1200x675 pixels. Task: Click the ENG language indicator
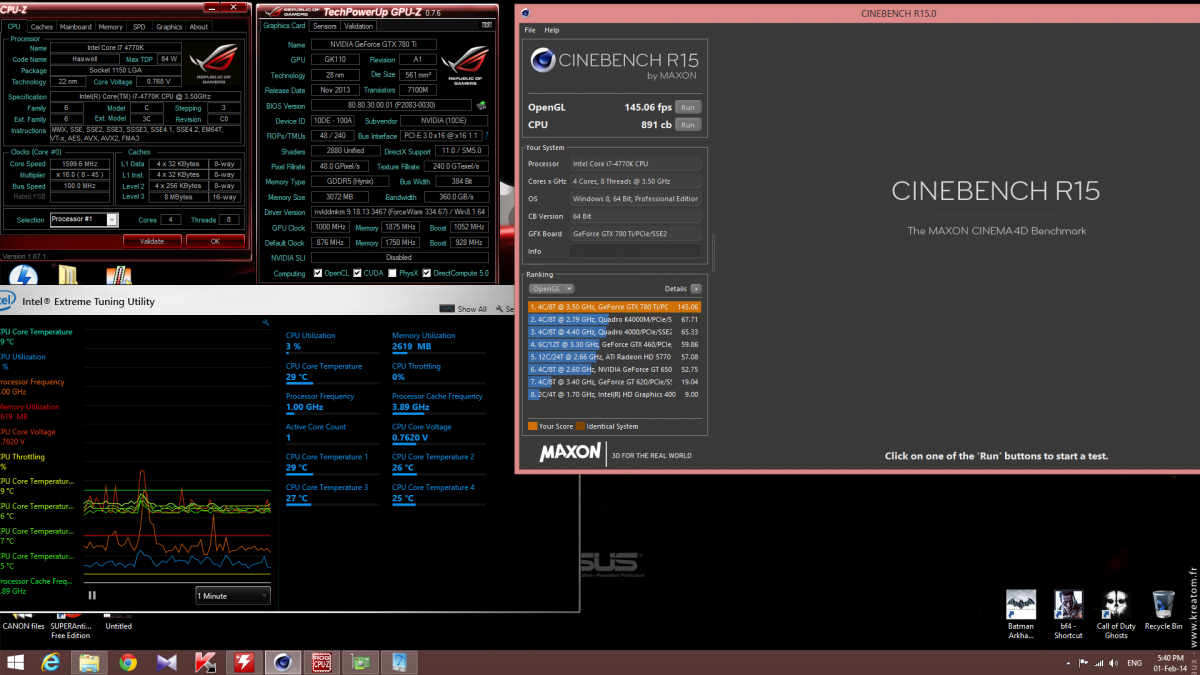pos(1134,662)
